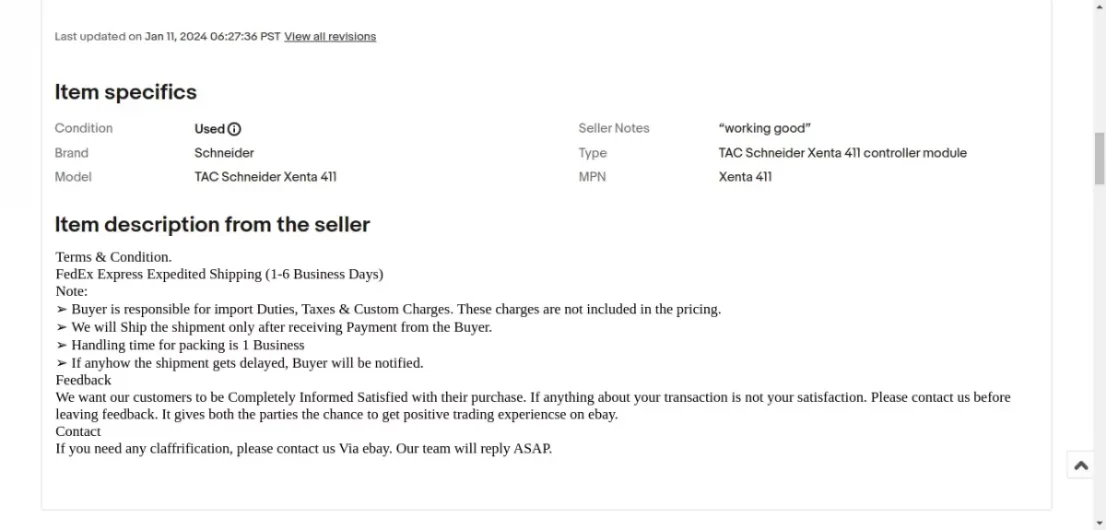Select the Item description from the seller heading
The width and height of the screenshot is (1106, 530).
click(x=212, y=225)
